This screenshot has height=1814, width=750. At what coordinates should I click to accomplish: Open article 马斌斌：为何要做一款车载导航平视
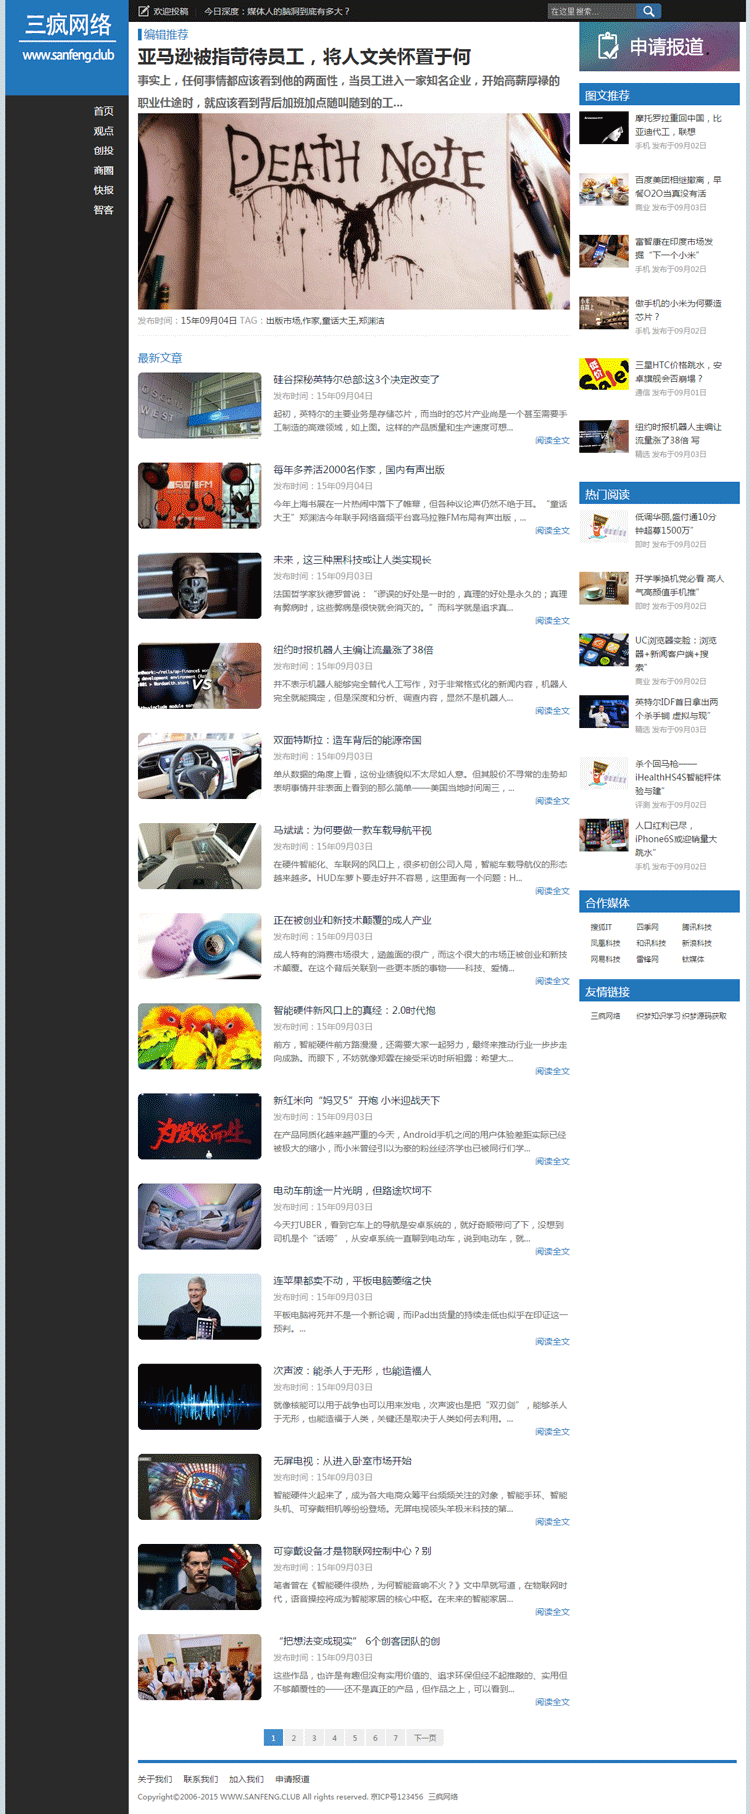click(x=353, y=830)
